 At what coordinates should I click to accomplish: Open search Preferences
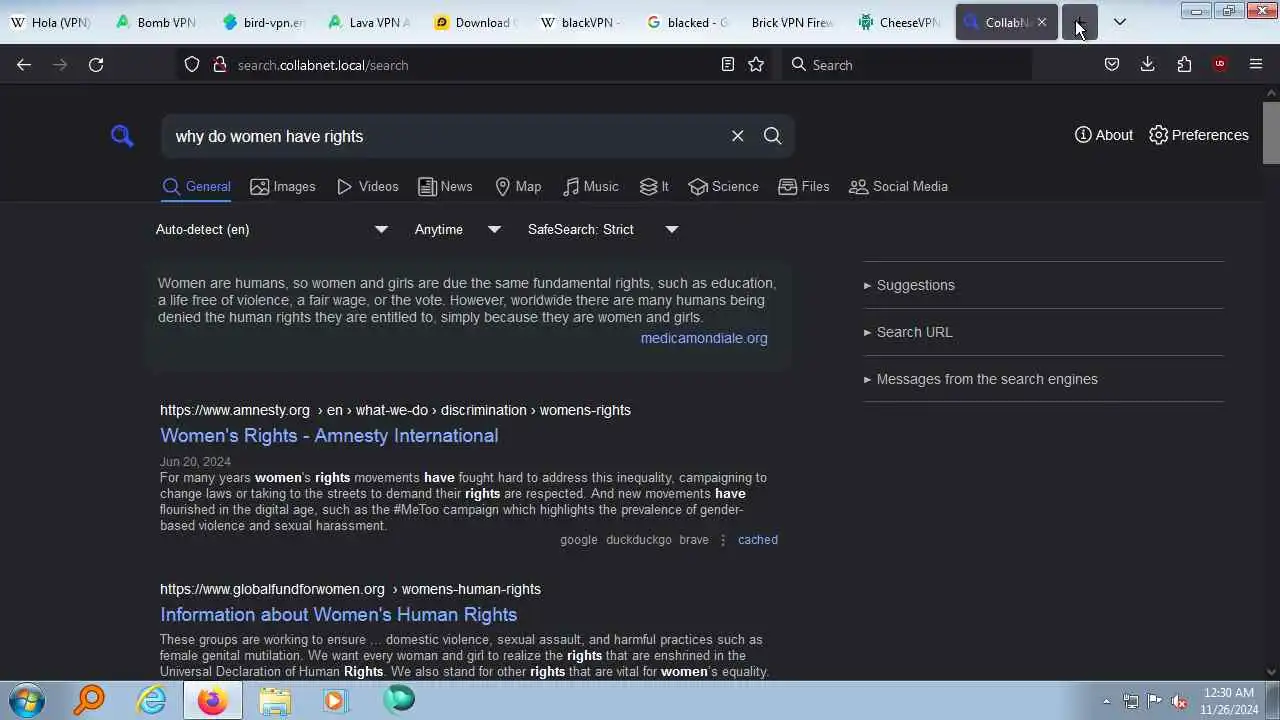[1199, 135]
